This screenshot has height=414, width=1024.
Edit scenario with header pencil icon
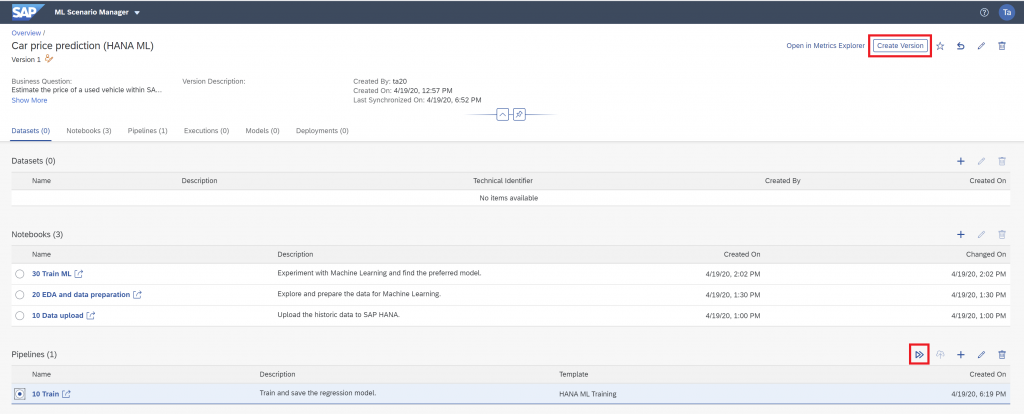tap(981, 46)
